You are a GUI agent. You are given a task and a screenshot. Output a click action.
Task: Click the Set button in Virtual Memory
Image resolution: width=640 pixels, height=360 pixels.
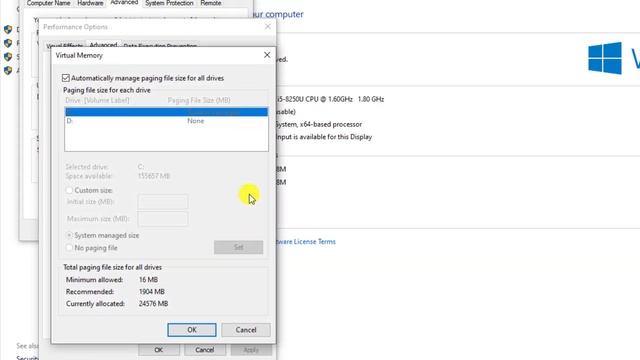(238, 247)
